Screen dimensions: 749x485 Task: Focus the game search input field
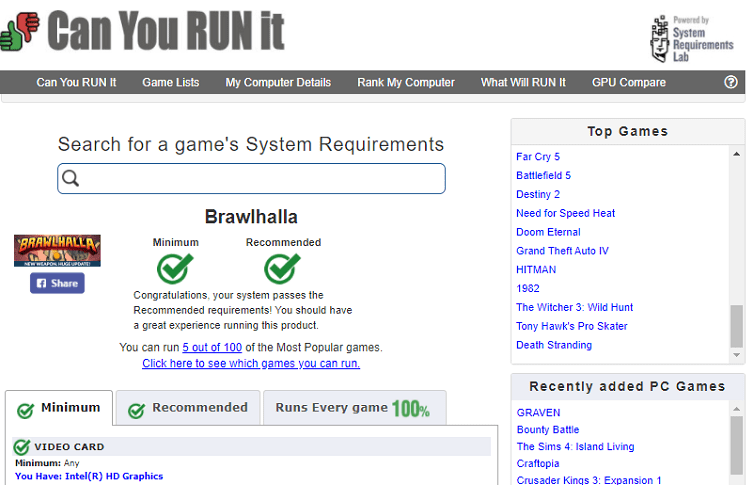point(251,178)
